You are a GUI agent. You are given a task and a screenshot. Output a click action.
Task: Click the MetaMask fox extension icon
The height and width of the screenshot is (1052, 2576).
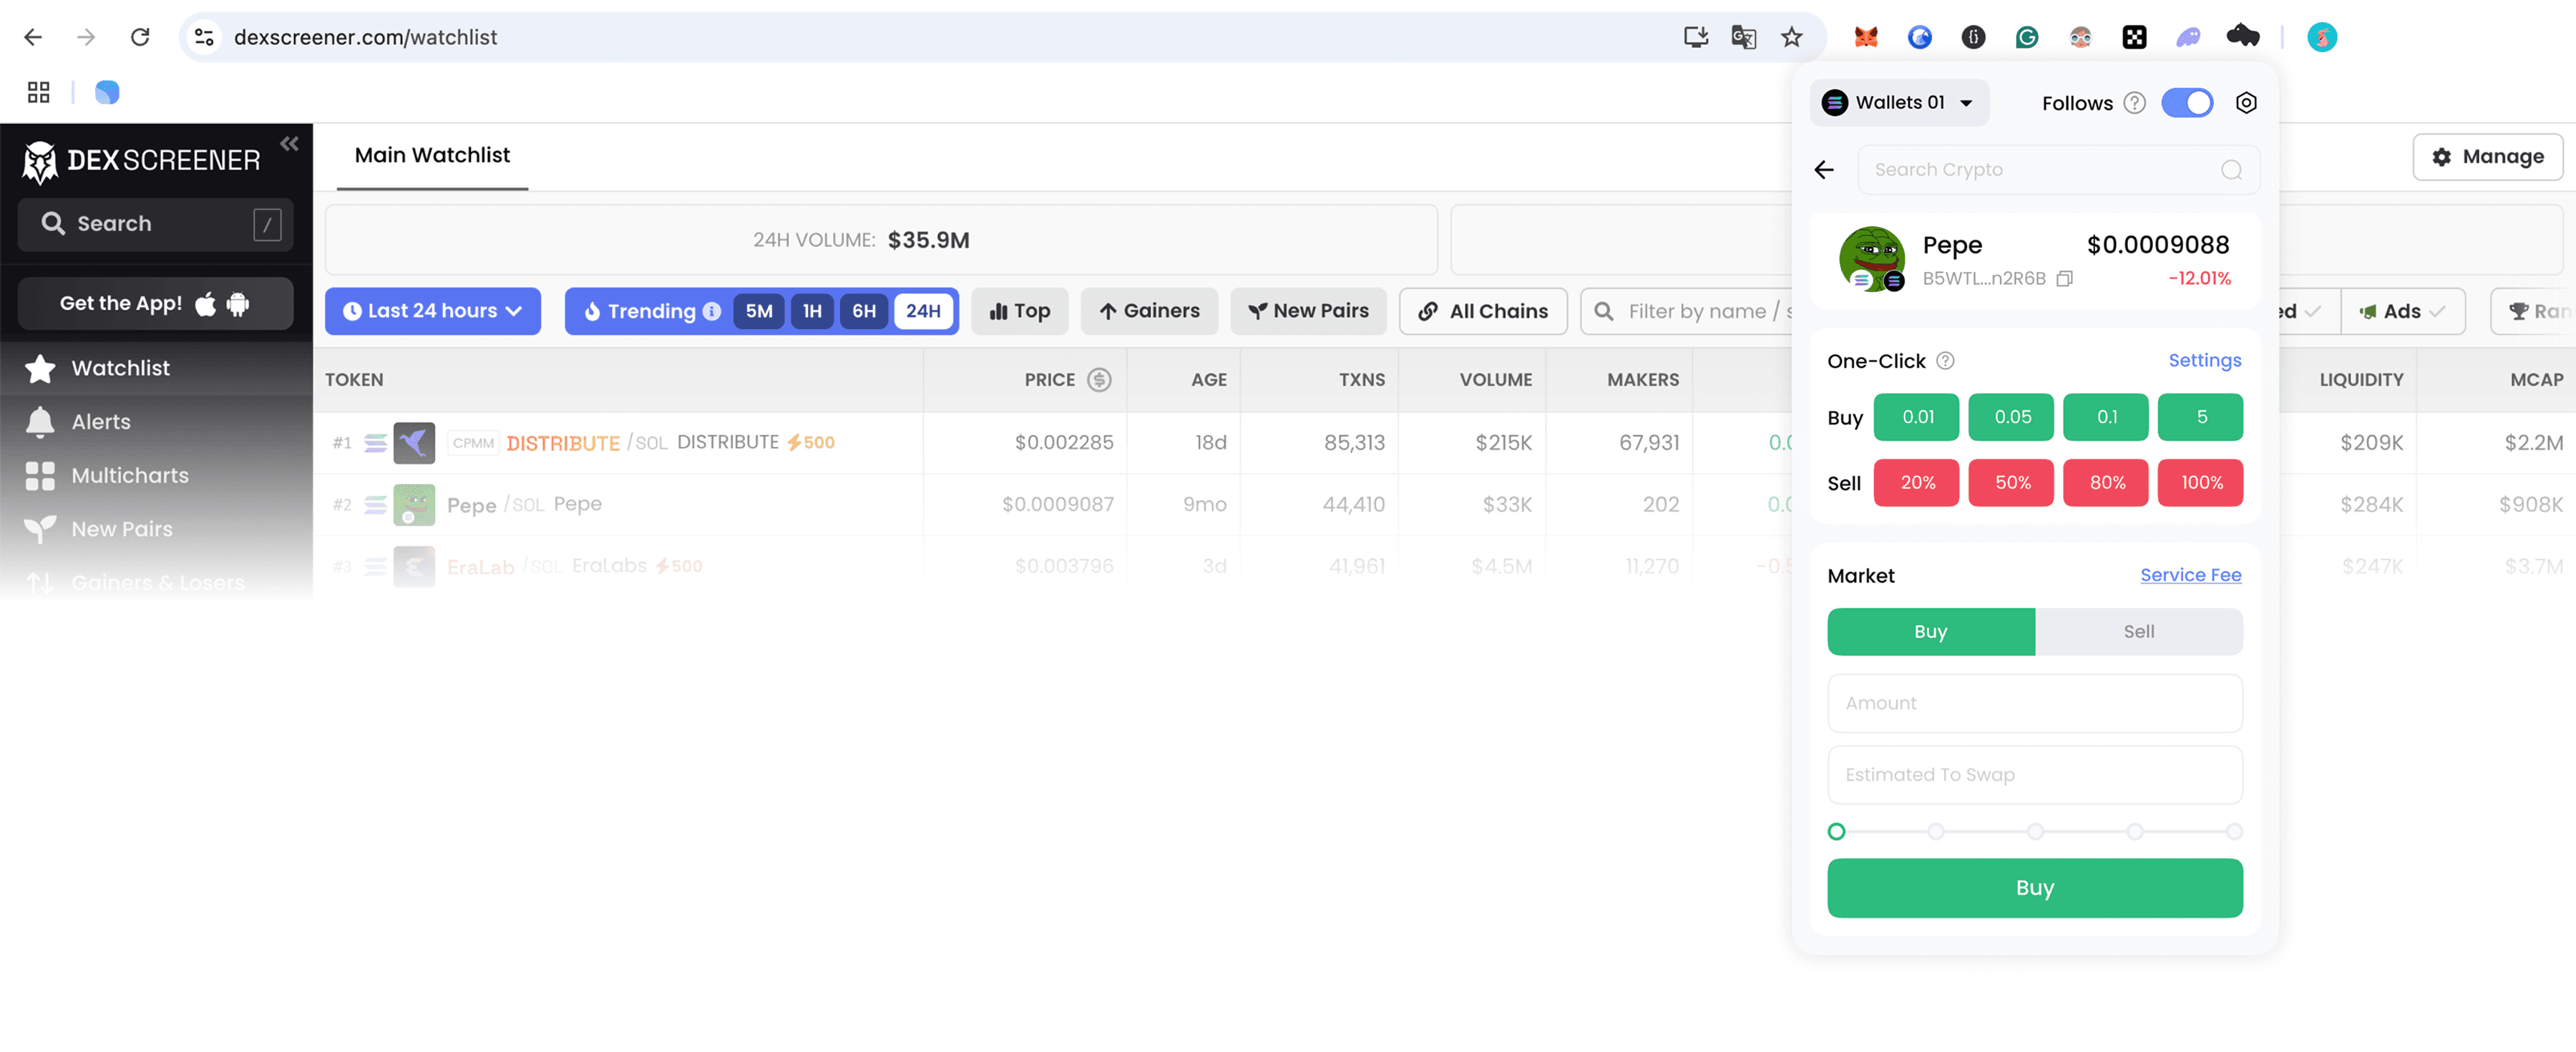(1866, 37)
